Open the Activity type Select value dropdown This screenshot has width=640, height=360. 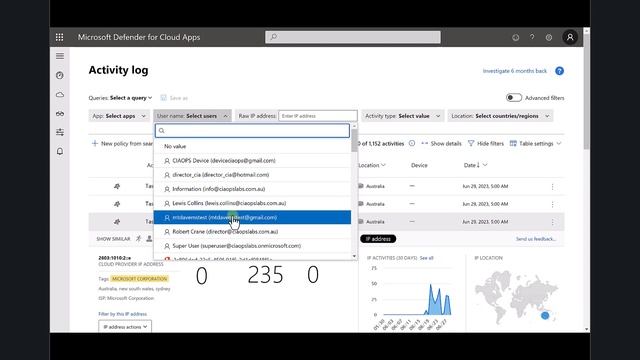(402, 116)
